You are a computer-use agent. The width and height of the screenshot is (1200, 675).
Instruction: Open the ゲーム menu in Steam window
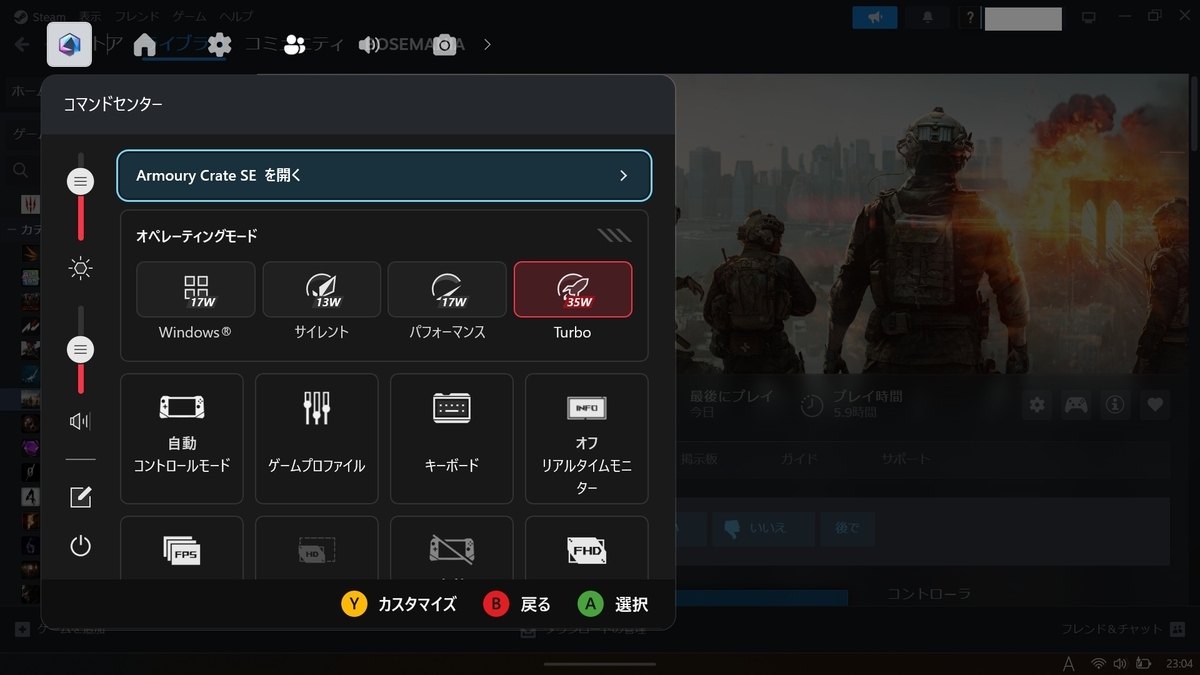(189, 17)
